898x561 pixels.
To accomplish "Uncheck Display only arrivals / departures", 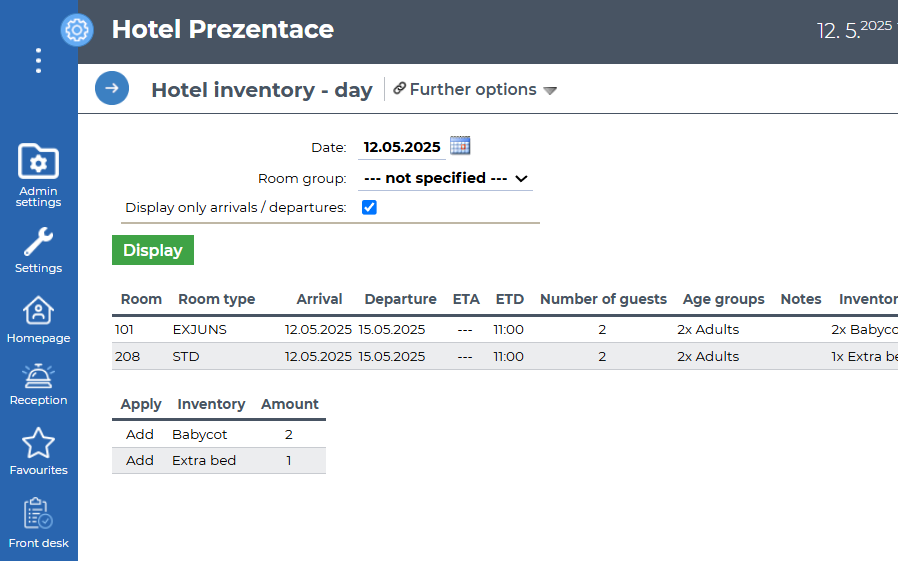I will click(x=369, y=208).
